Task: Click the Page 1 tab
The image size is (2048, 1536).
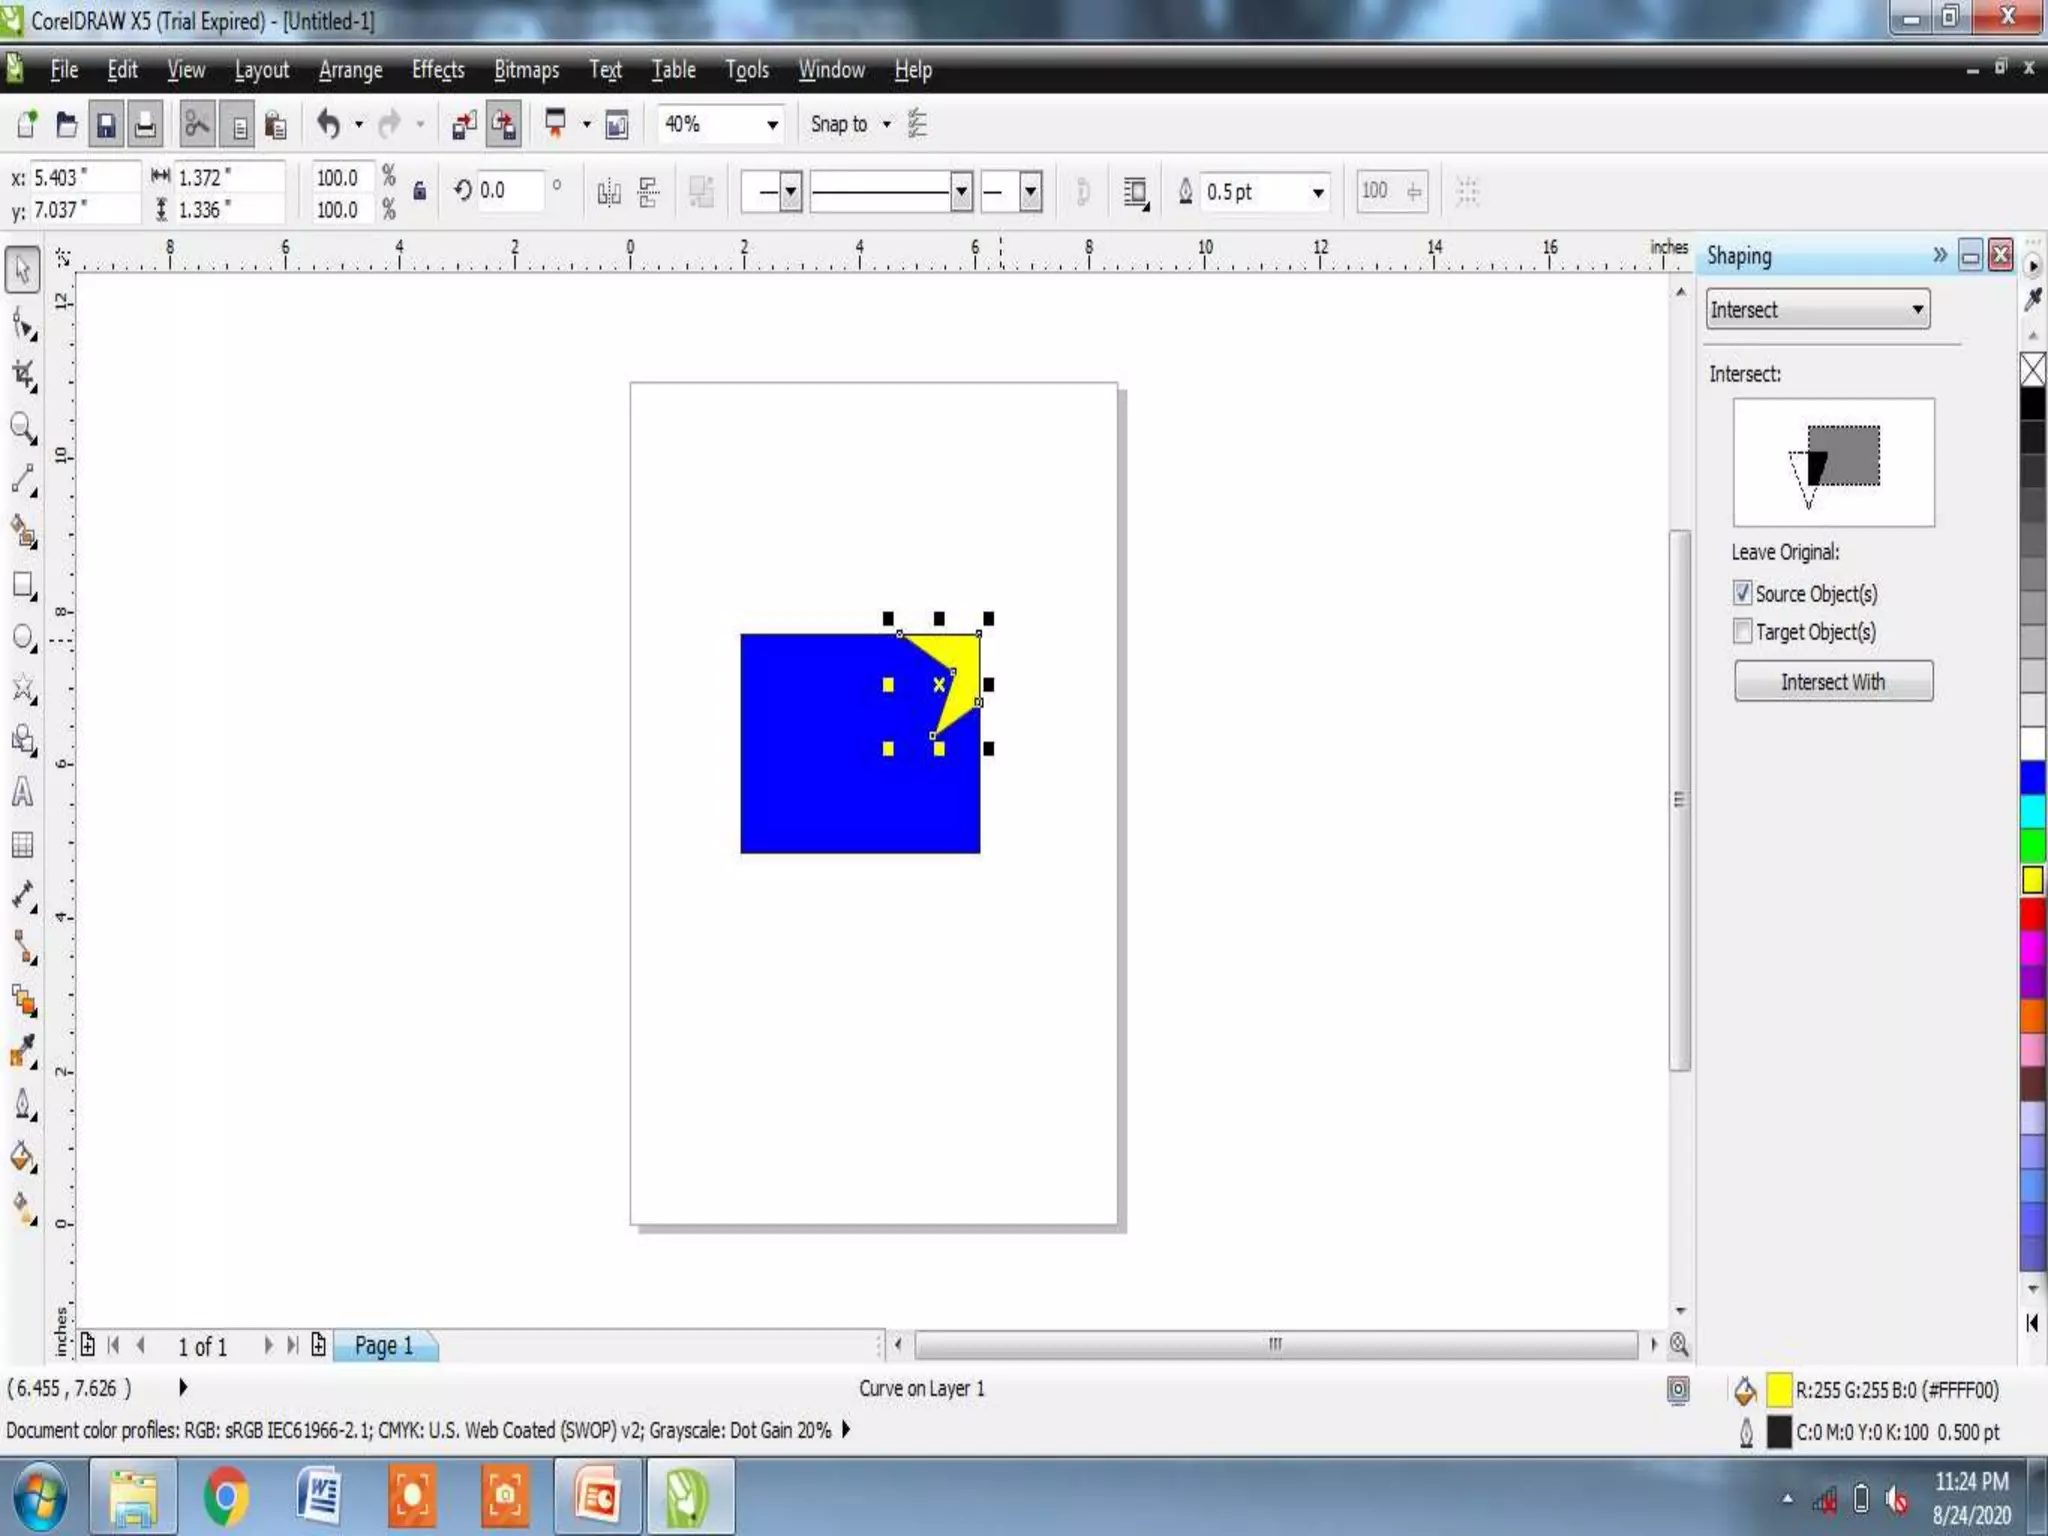Action: pyautogui.click(x=384, y=1346)
